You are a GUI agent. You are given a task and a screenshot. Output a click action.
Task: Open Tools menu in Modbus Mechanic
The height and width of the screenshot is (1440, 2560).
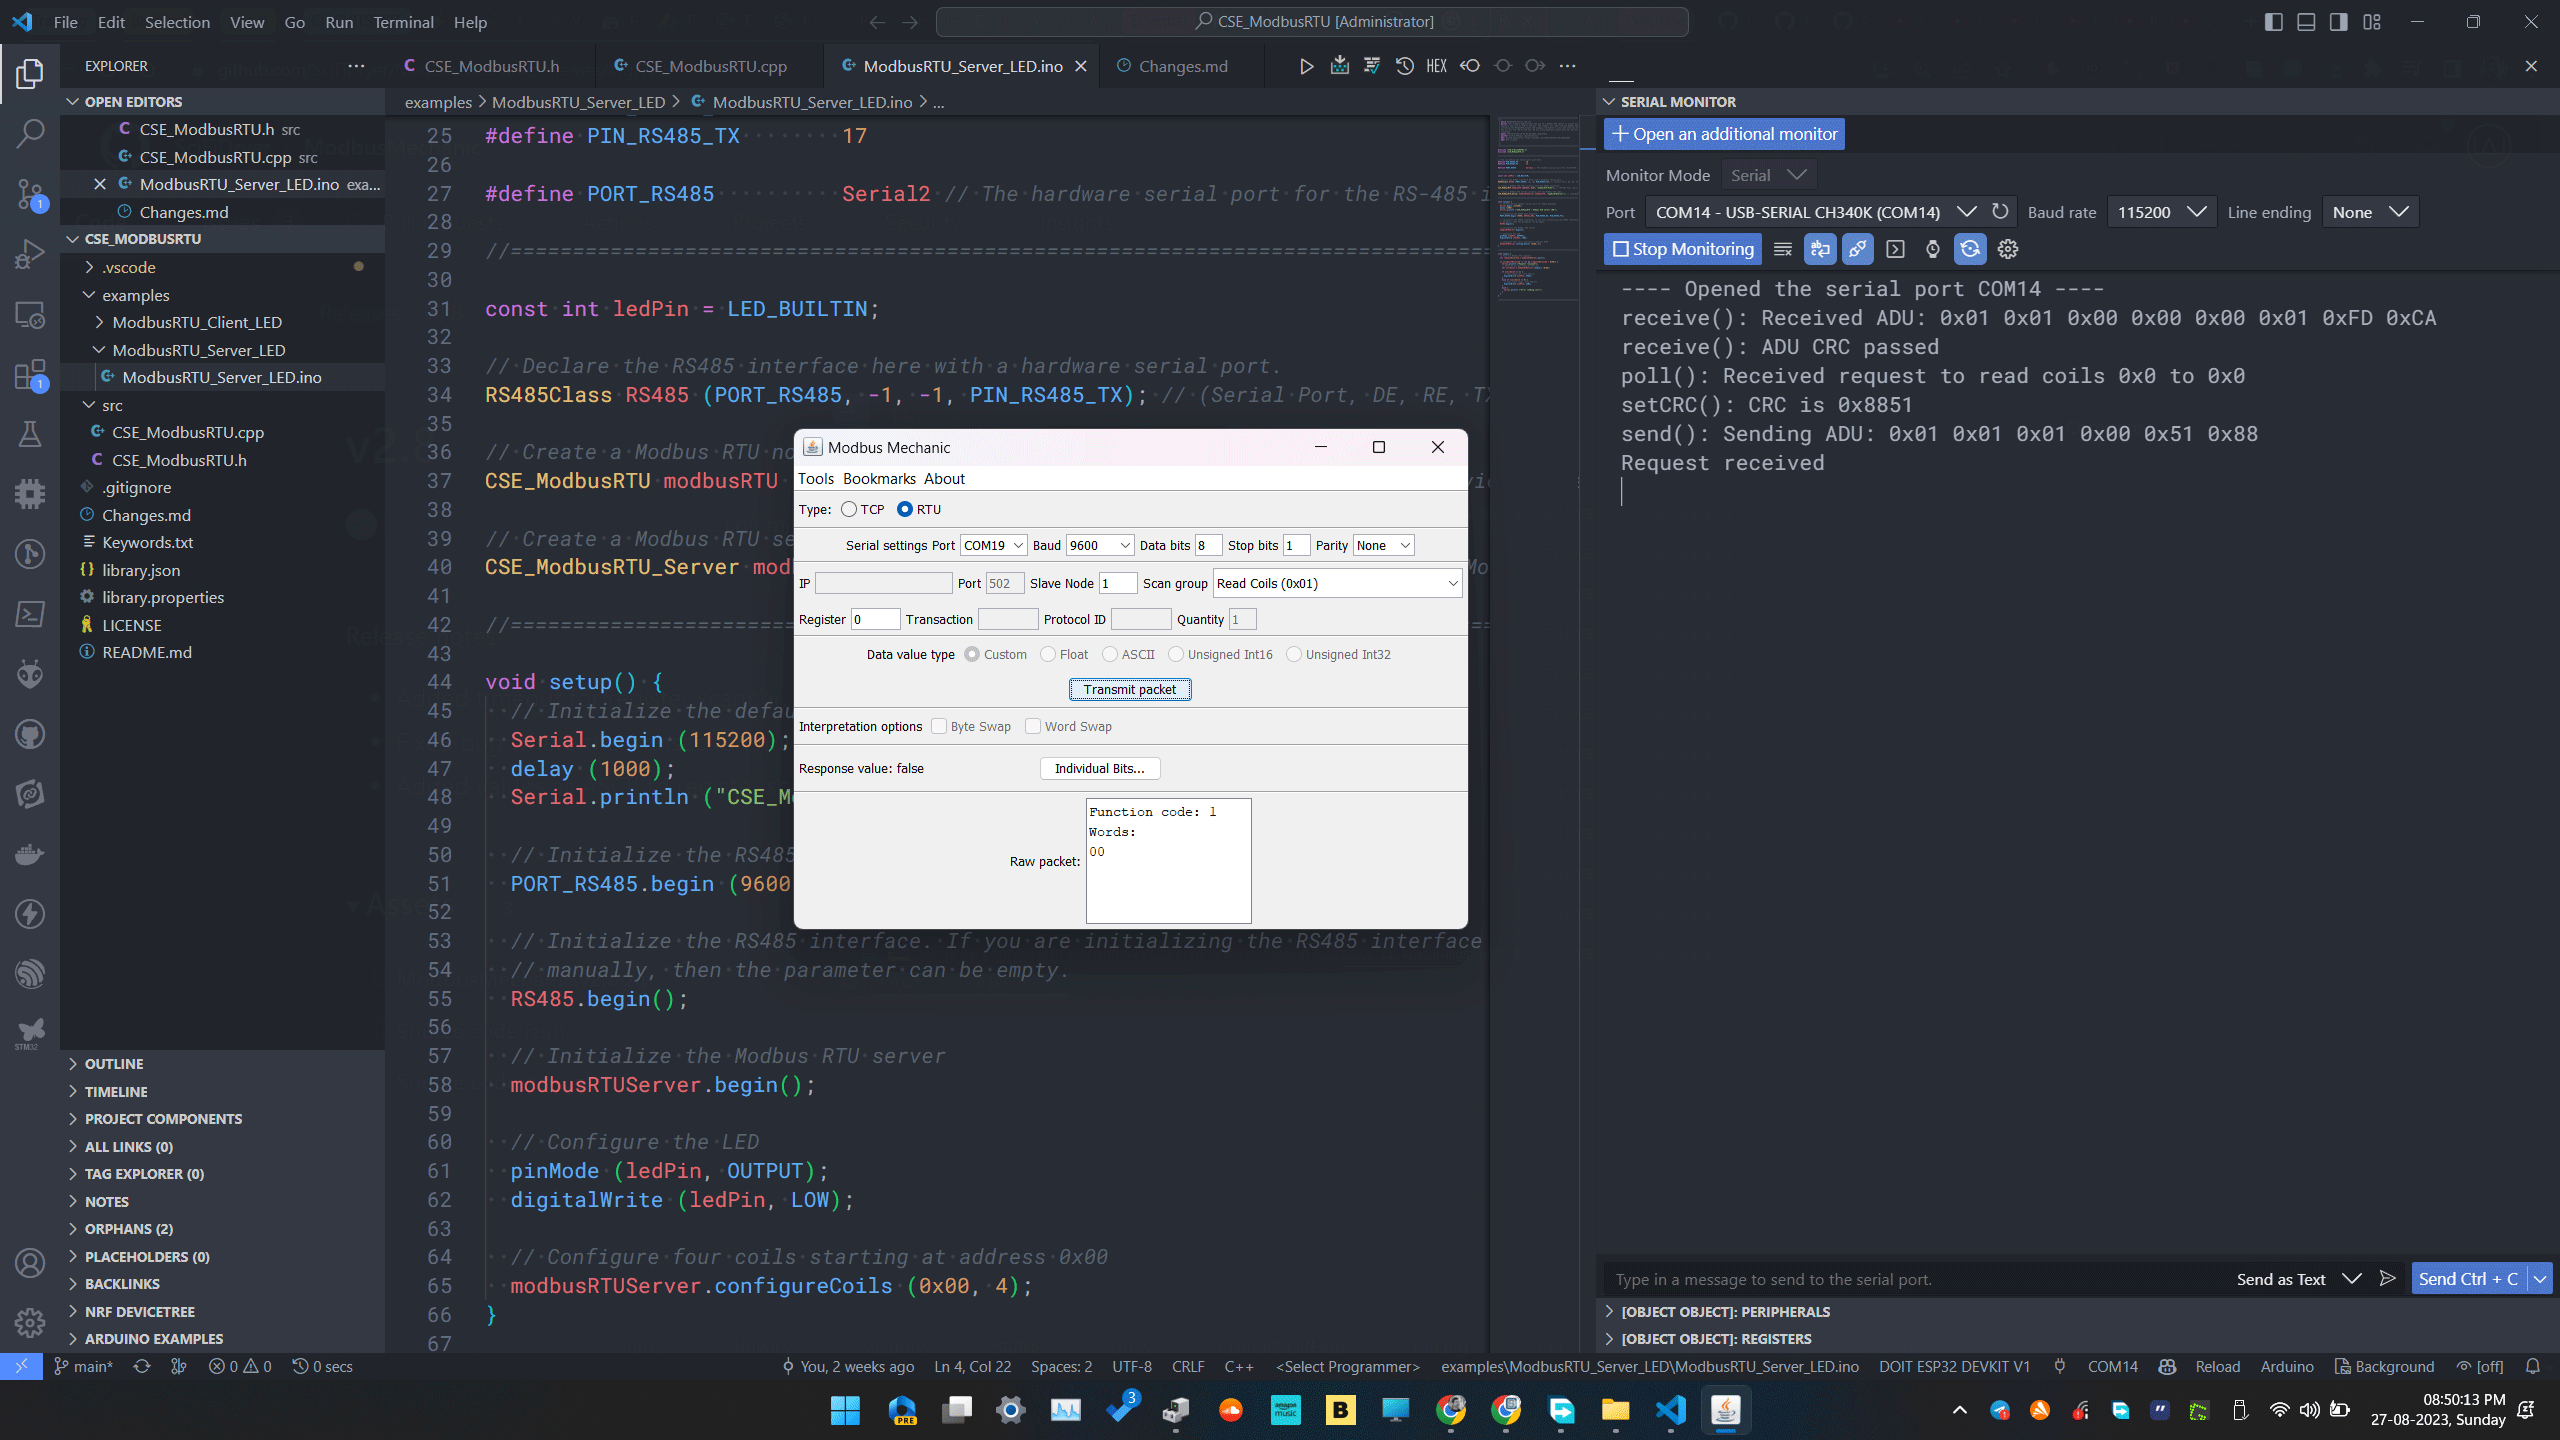point(816,478)
